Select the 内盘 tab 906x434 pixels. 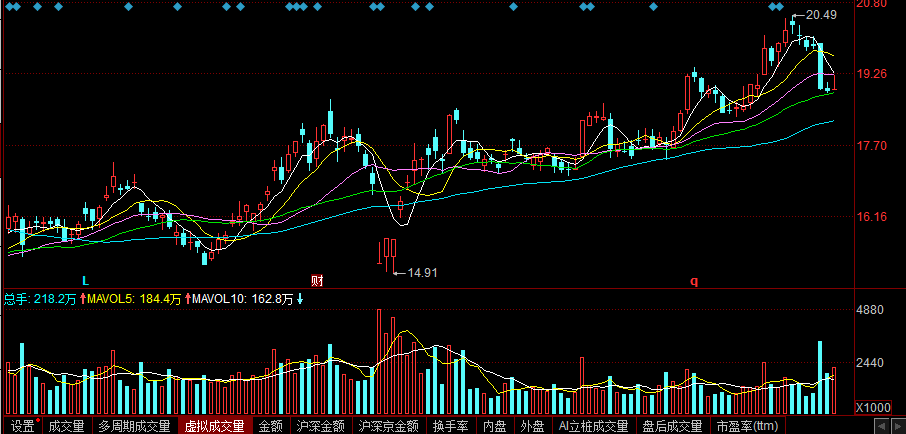click(x=495, y=426)
